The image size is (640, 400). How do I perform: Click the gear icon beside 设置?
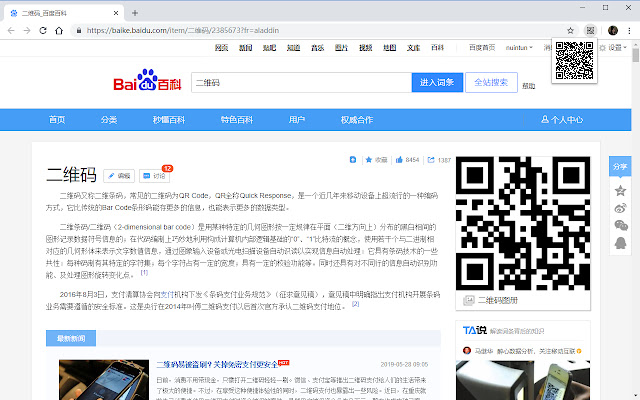602,48
